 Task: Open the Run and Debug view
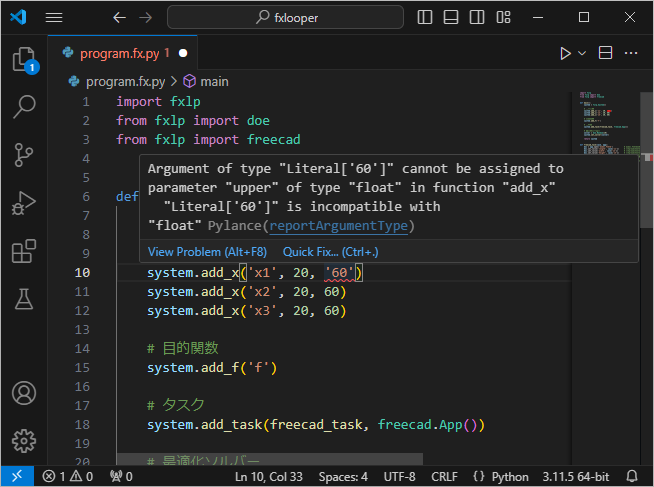pyautogui.click(x=24, y=203)
